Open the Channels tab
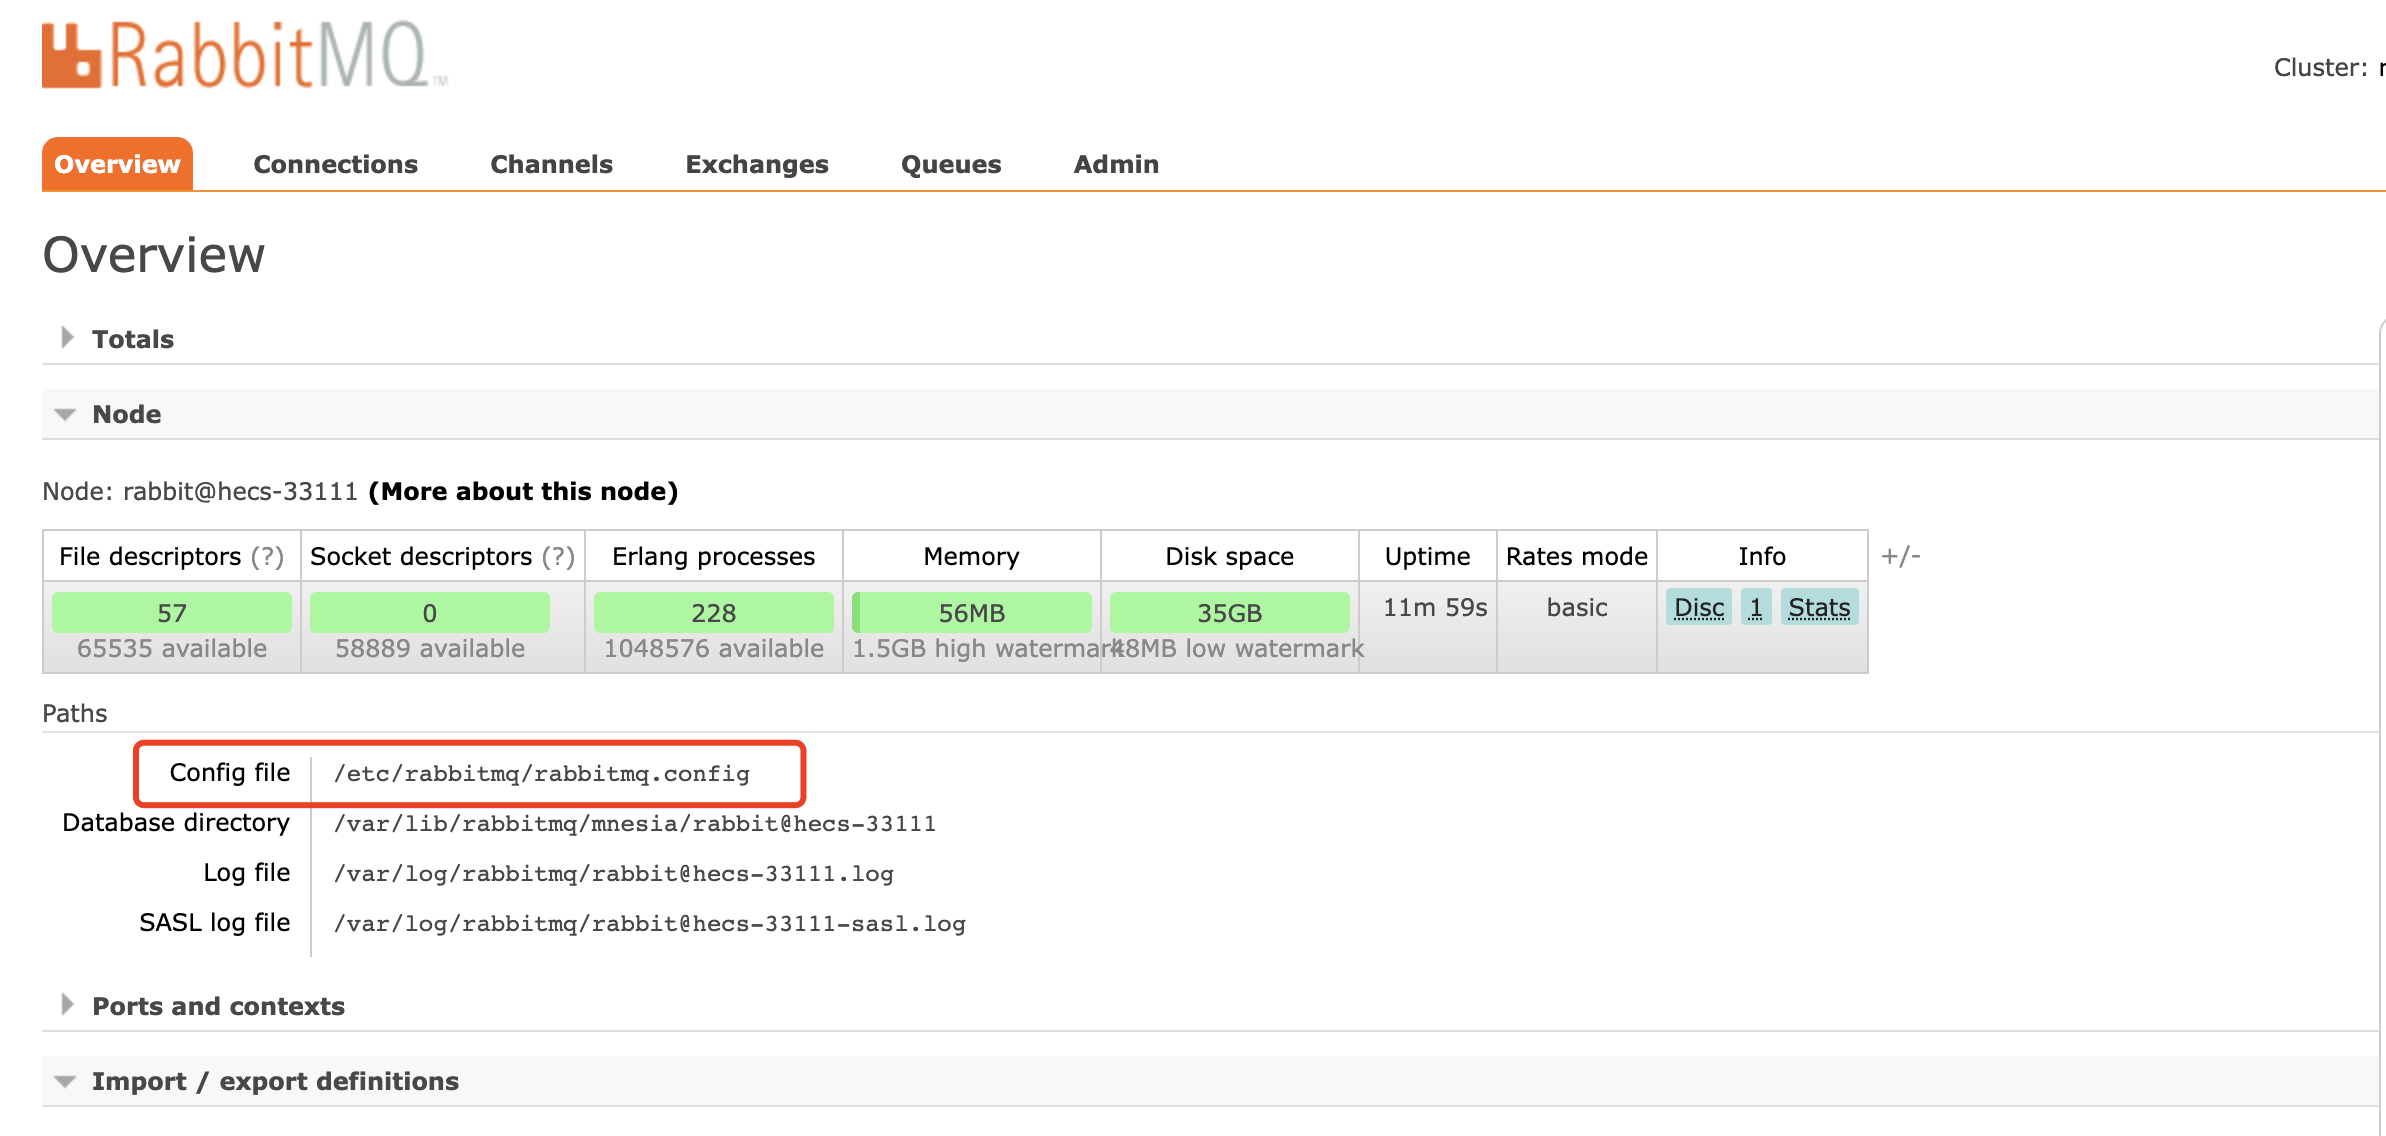This screenshot has width=2386, height=1136. click(x=551, y=164)
